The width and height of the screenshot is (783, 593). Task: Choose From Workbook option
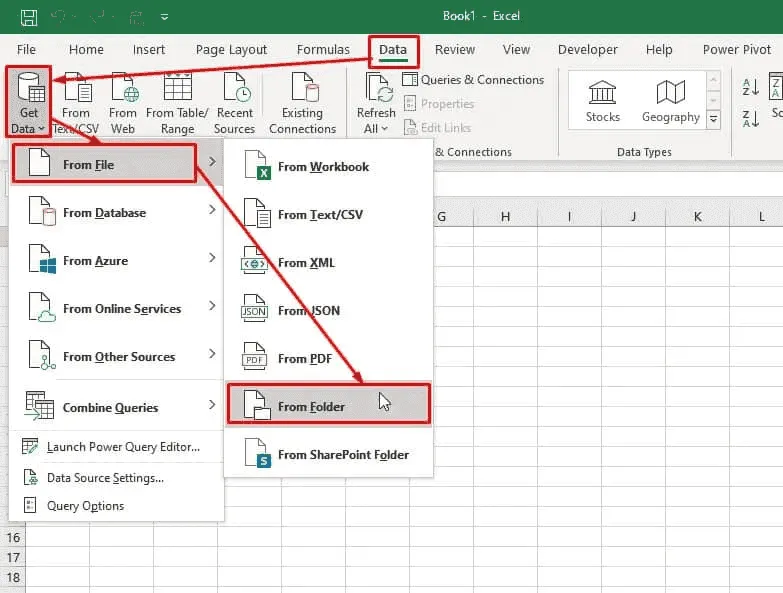[323, 167]
